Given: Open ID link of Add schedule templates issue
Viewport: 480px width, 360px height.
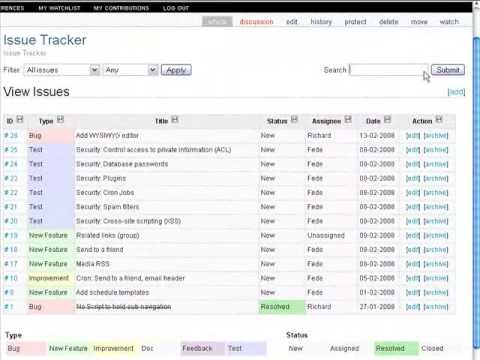Looking at the screenshot, I should (x=9, y=293).
